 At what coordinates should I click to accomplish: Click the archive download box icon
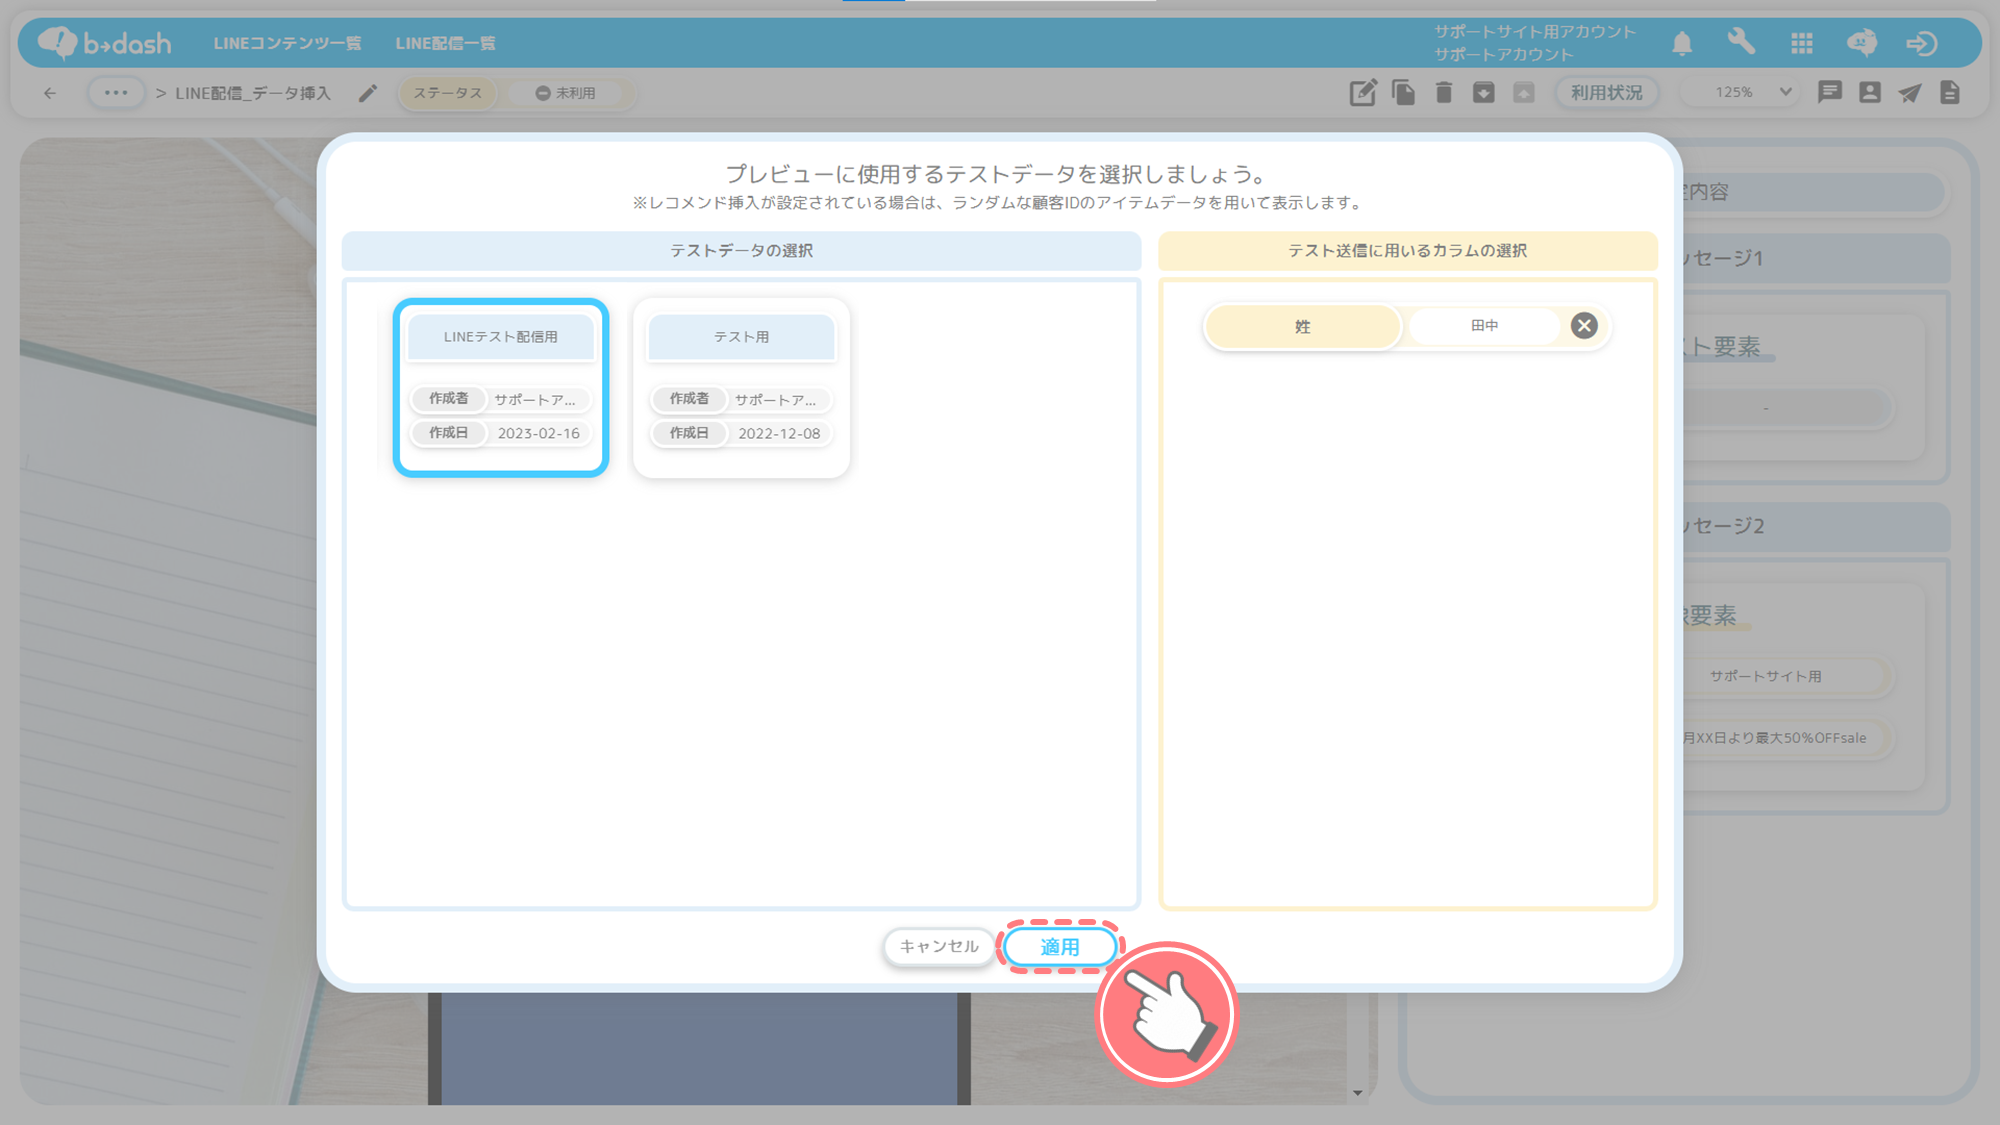tap(1483, 93)
